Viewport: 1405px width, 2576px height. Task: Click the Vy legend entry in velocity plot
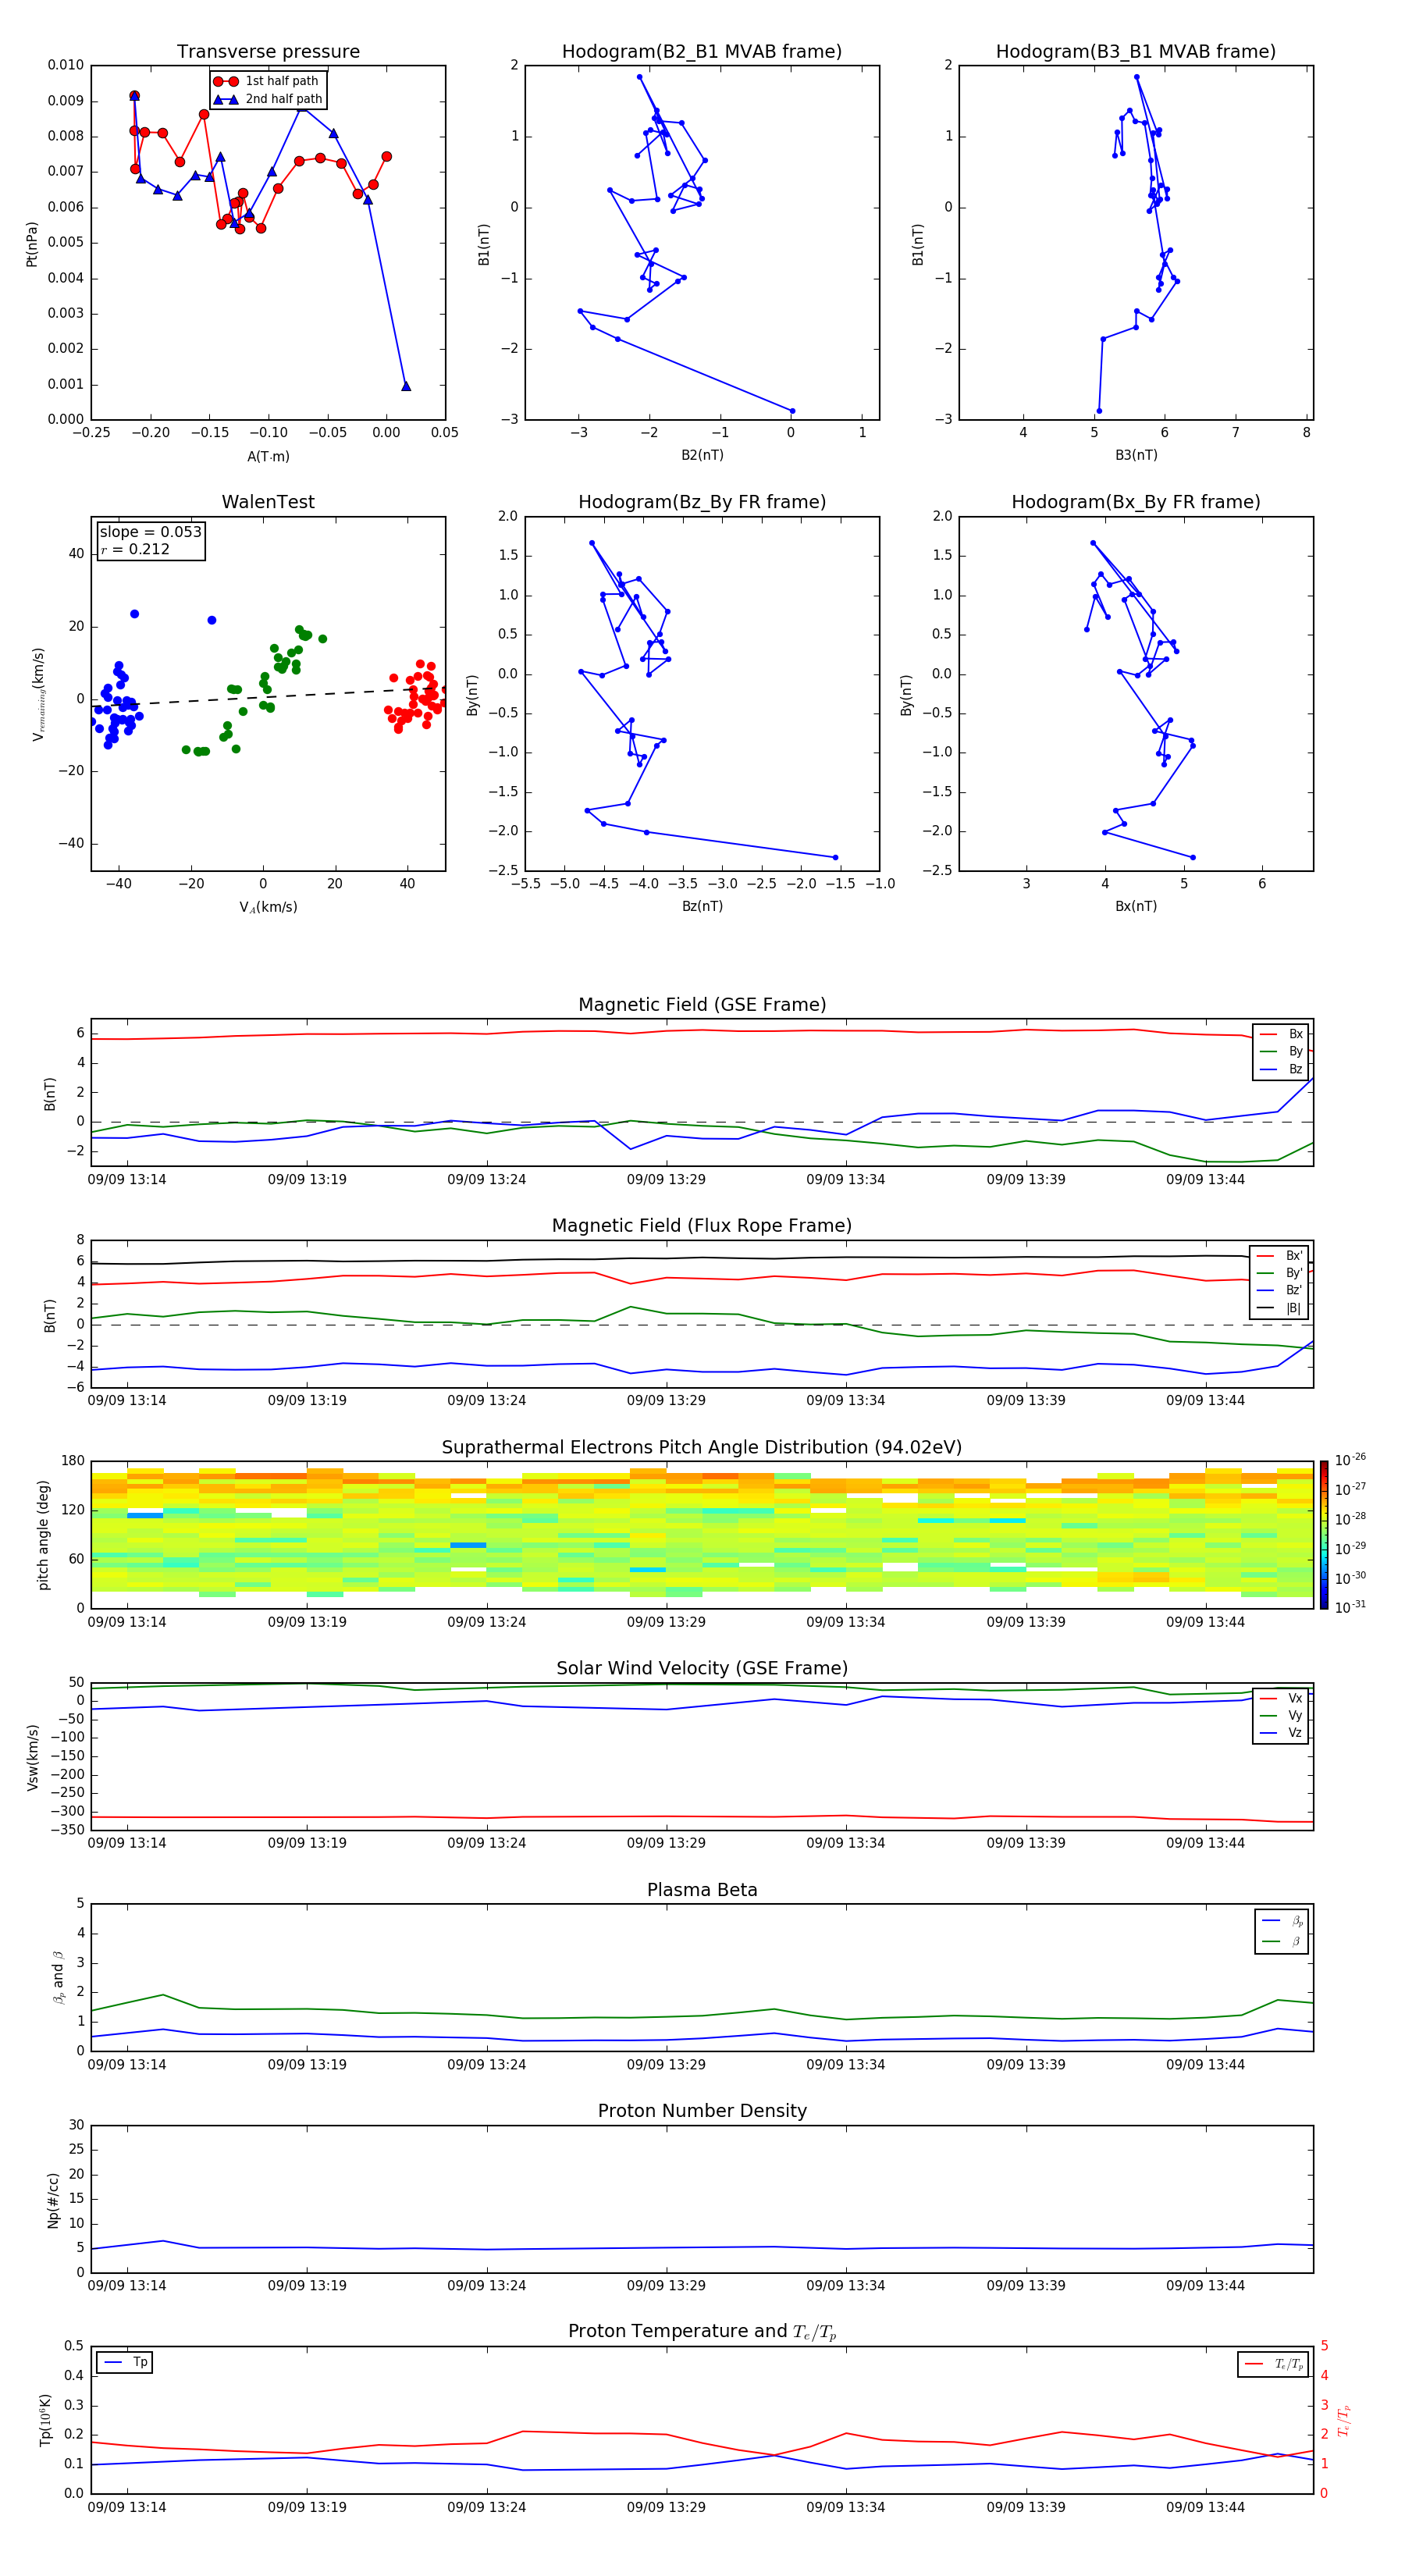1282,1715
